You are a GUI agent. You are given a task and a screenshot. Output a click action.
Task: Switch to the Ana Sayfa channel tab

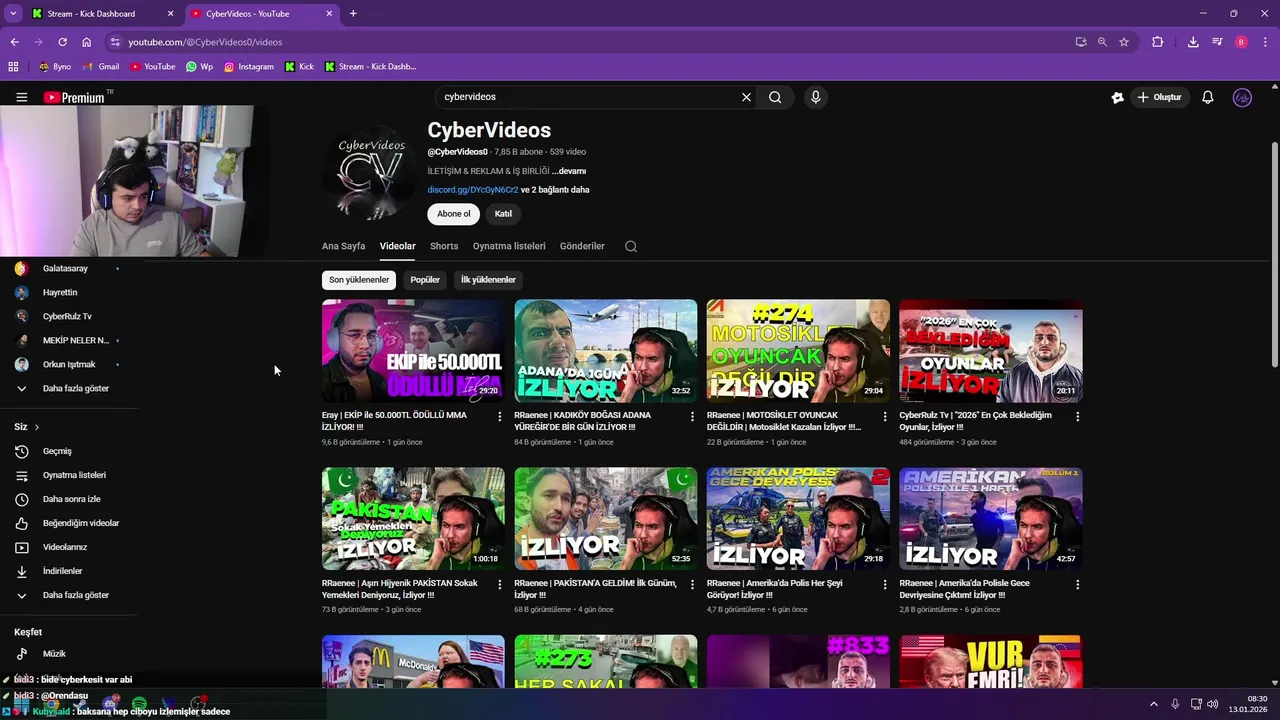click(x=343, y=246)
